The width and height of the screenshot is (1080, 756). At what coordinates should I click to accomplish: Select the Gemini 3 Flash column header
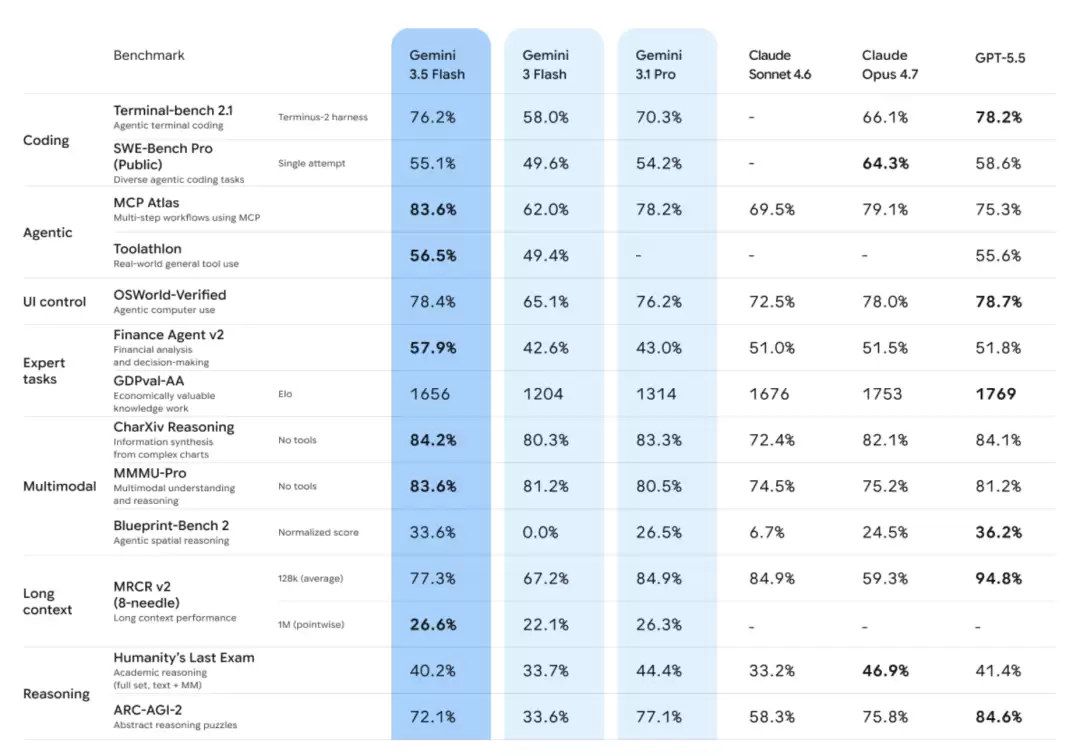[545, 65]
